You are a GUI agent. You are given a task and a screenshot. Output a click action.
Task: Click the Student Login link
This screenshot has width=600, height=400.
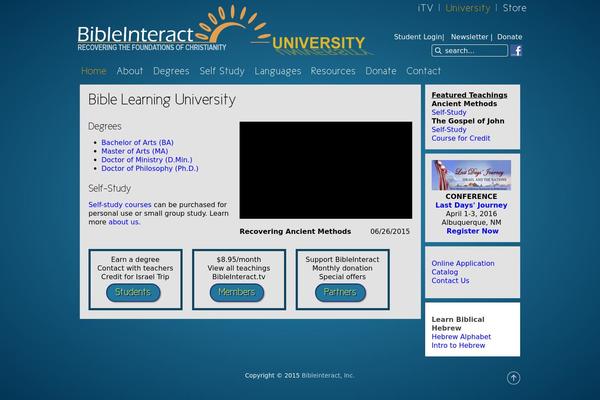pyautogui.click(x=418, y=37)
